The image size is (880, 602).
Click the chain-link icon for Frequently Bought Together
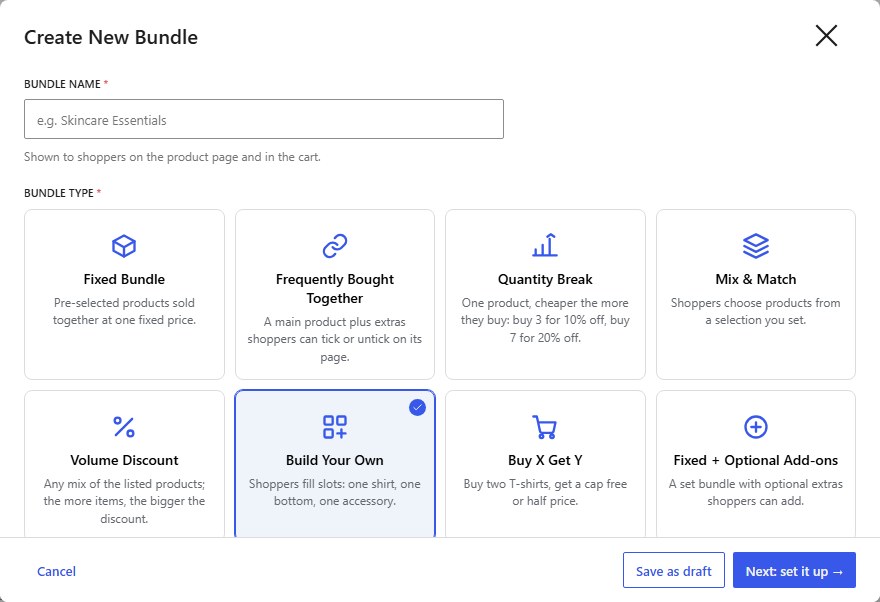[x=334, y=246]
